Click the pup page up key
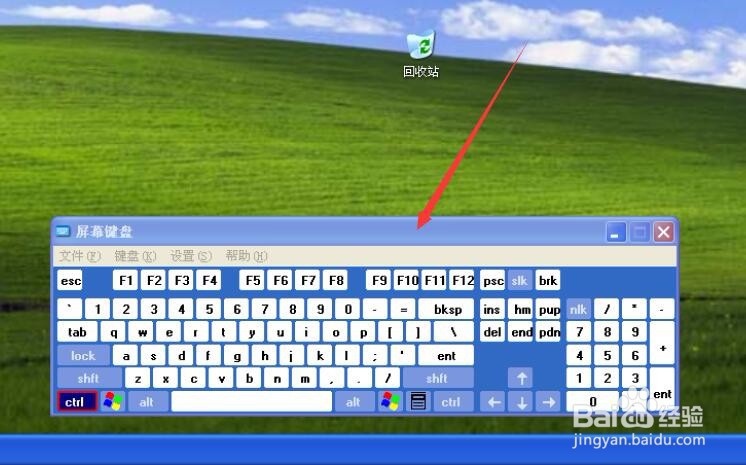 point(548,309)
